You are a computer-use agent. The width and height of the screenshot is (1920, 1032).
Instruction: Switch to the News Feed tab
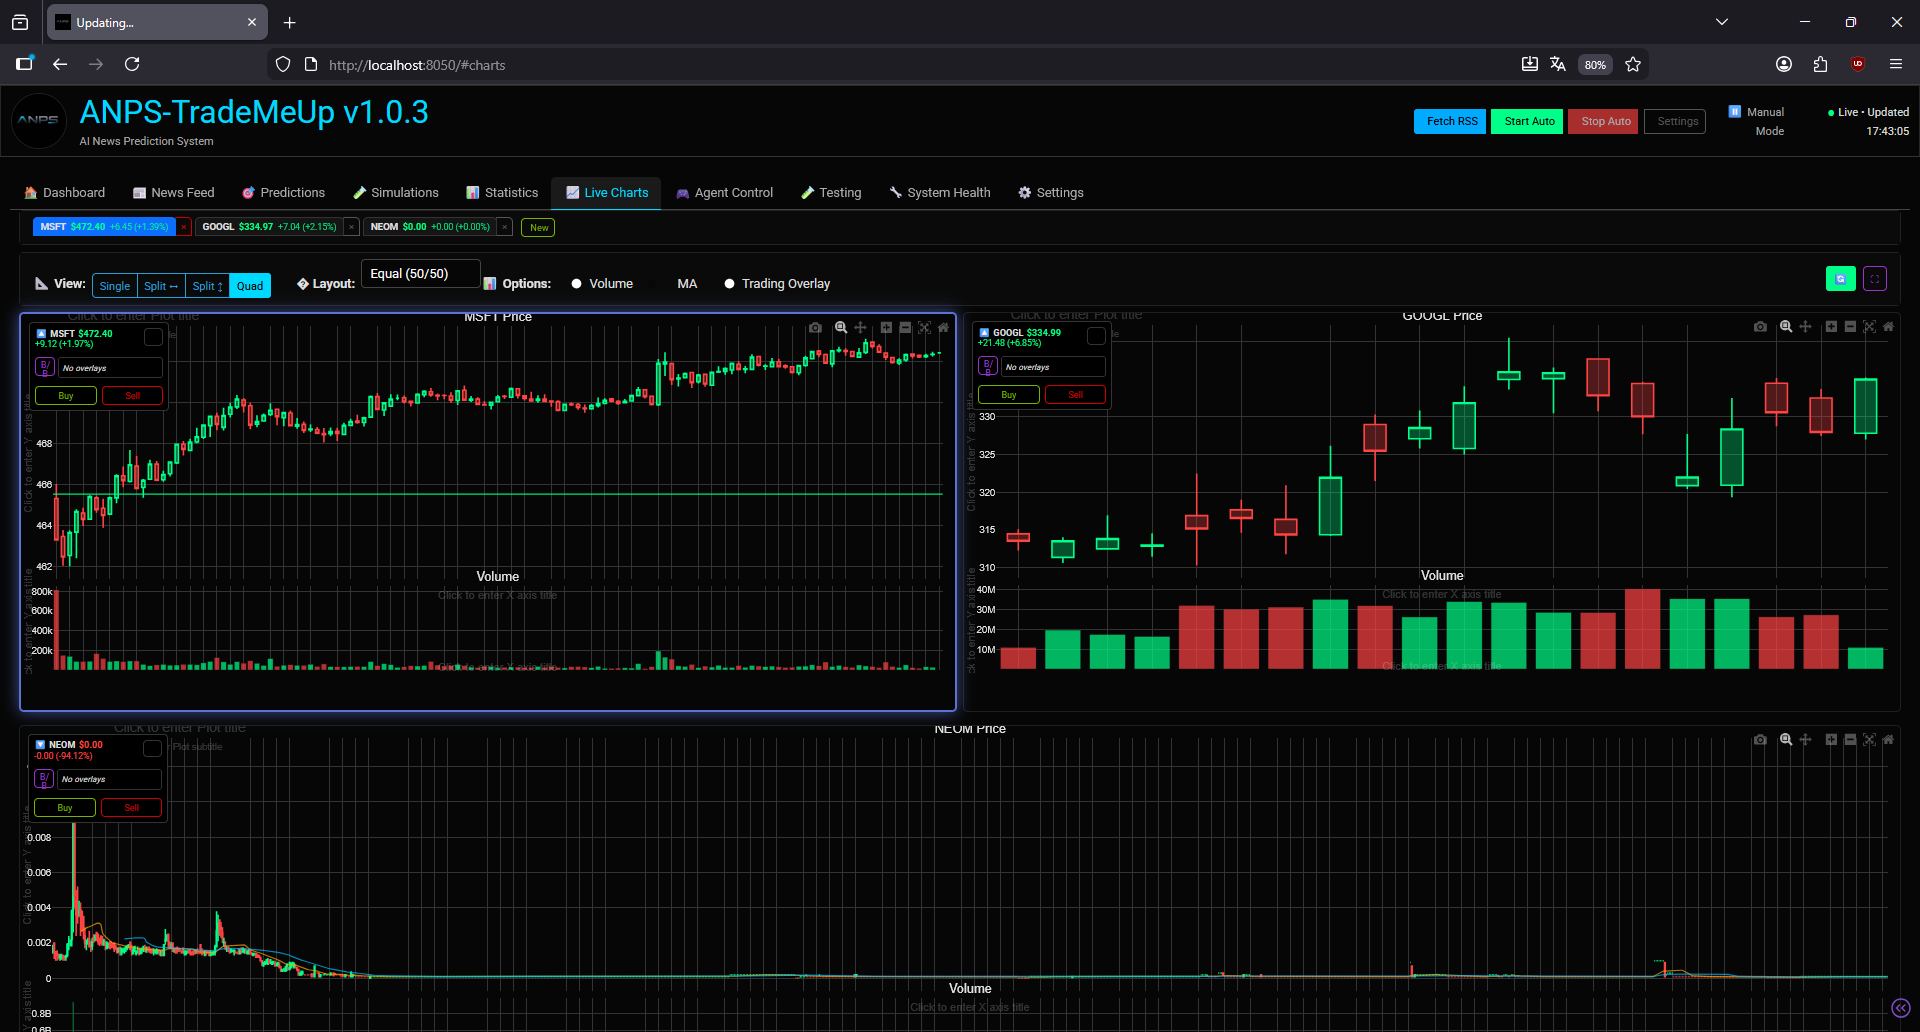pyautogui.click(x=173, y=193)
